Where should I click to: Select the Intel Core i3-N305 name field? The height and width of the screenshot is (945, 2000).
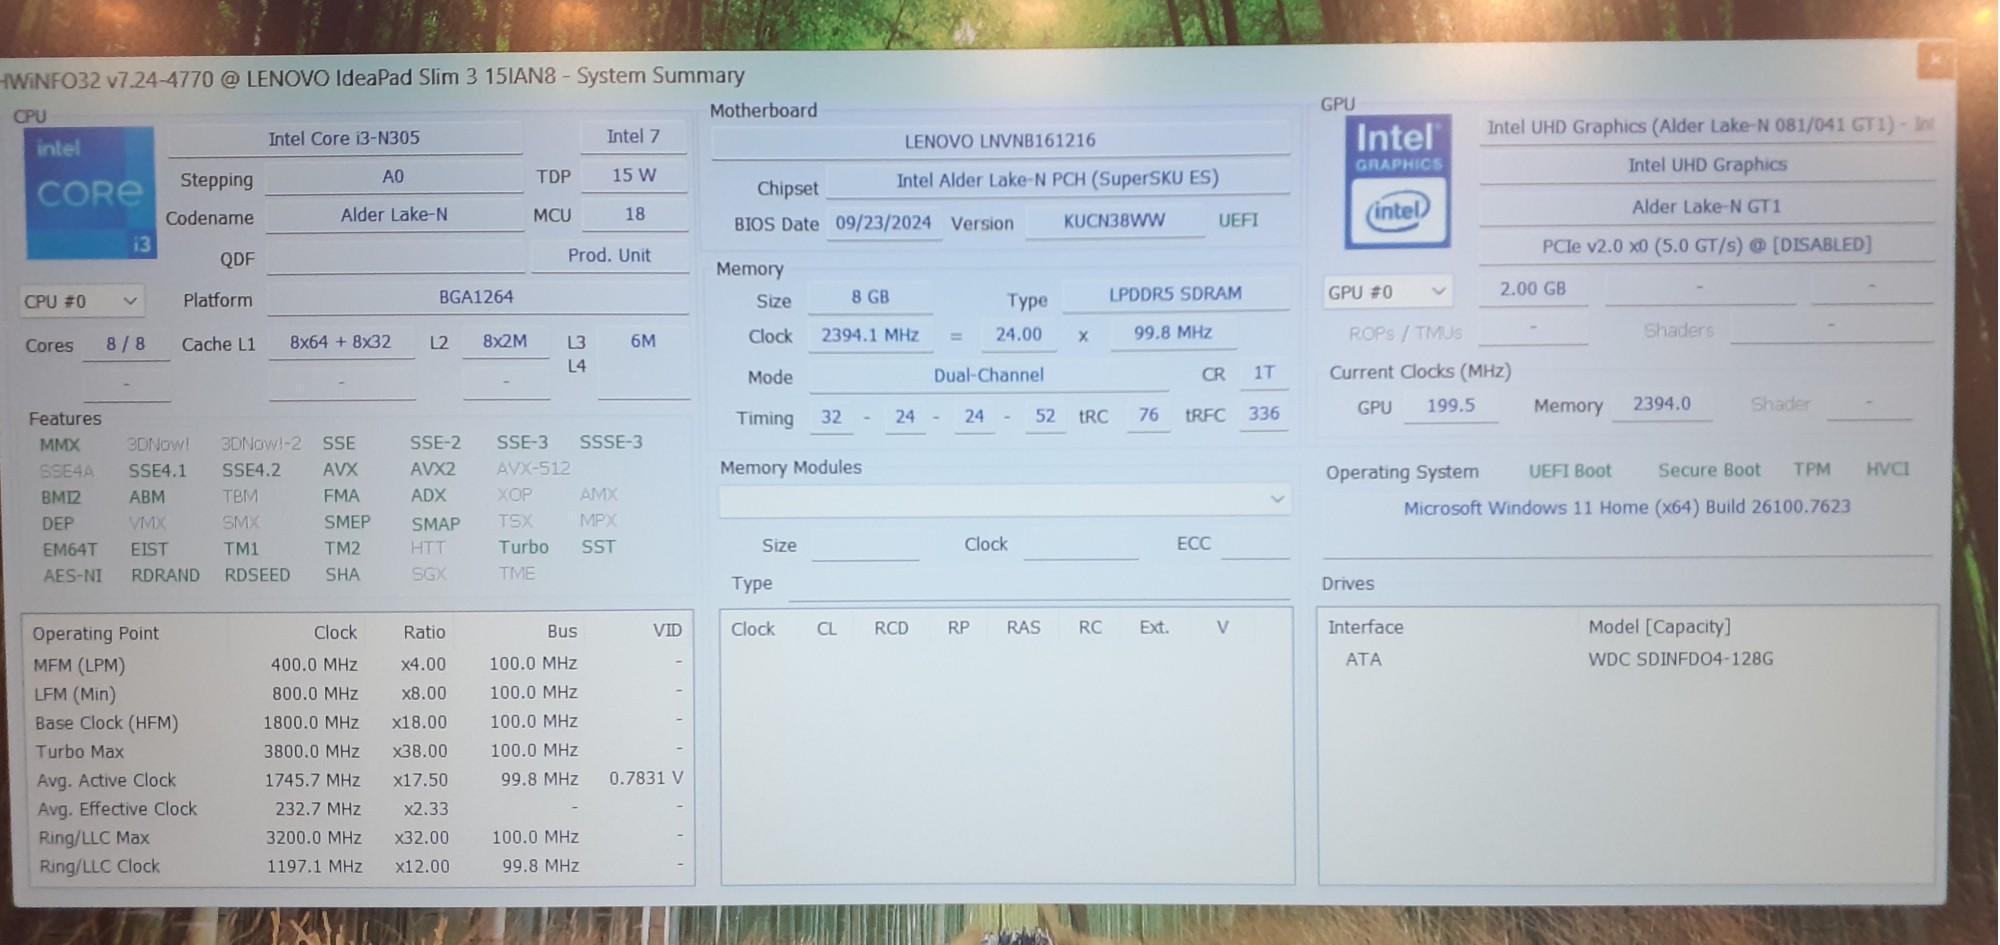(344, 139)
